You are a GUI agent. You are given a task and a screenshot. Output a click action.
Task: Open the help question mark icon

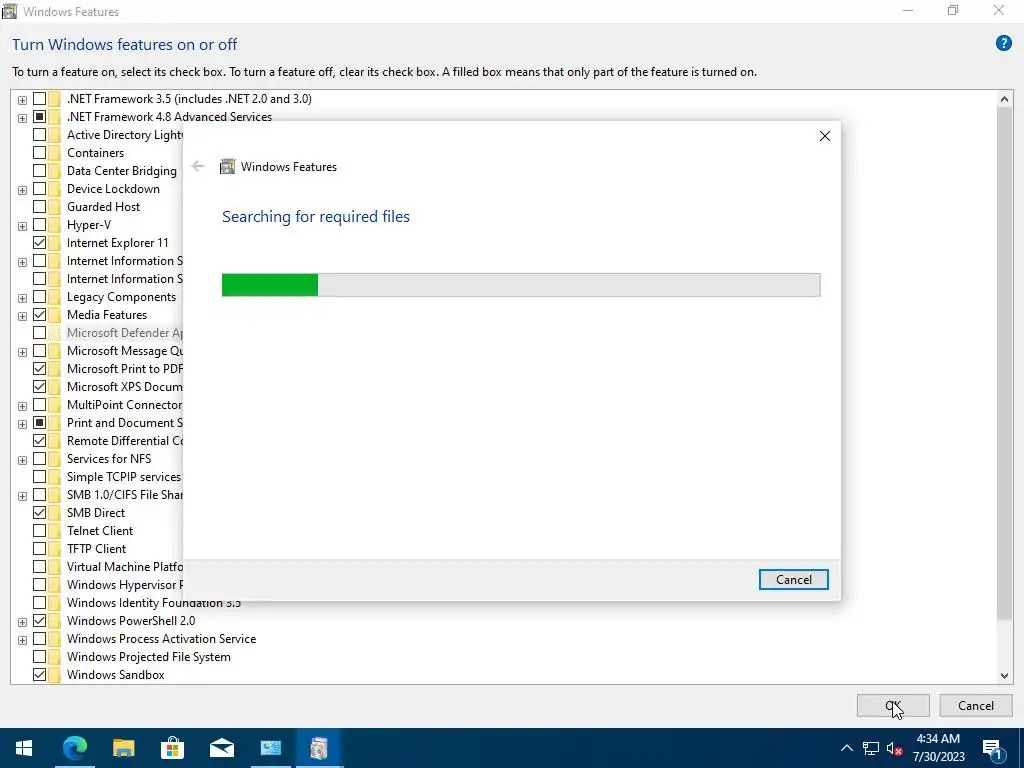pos(1003,44)
